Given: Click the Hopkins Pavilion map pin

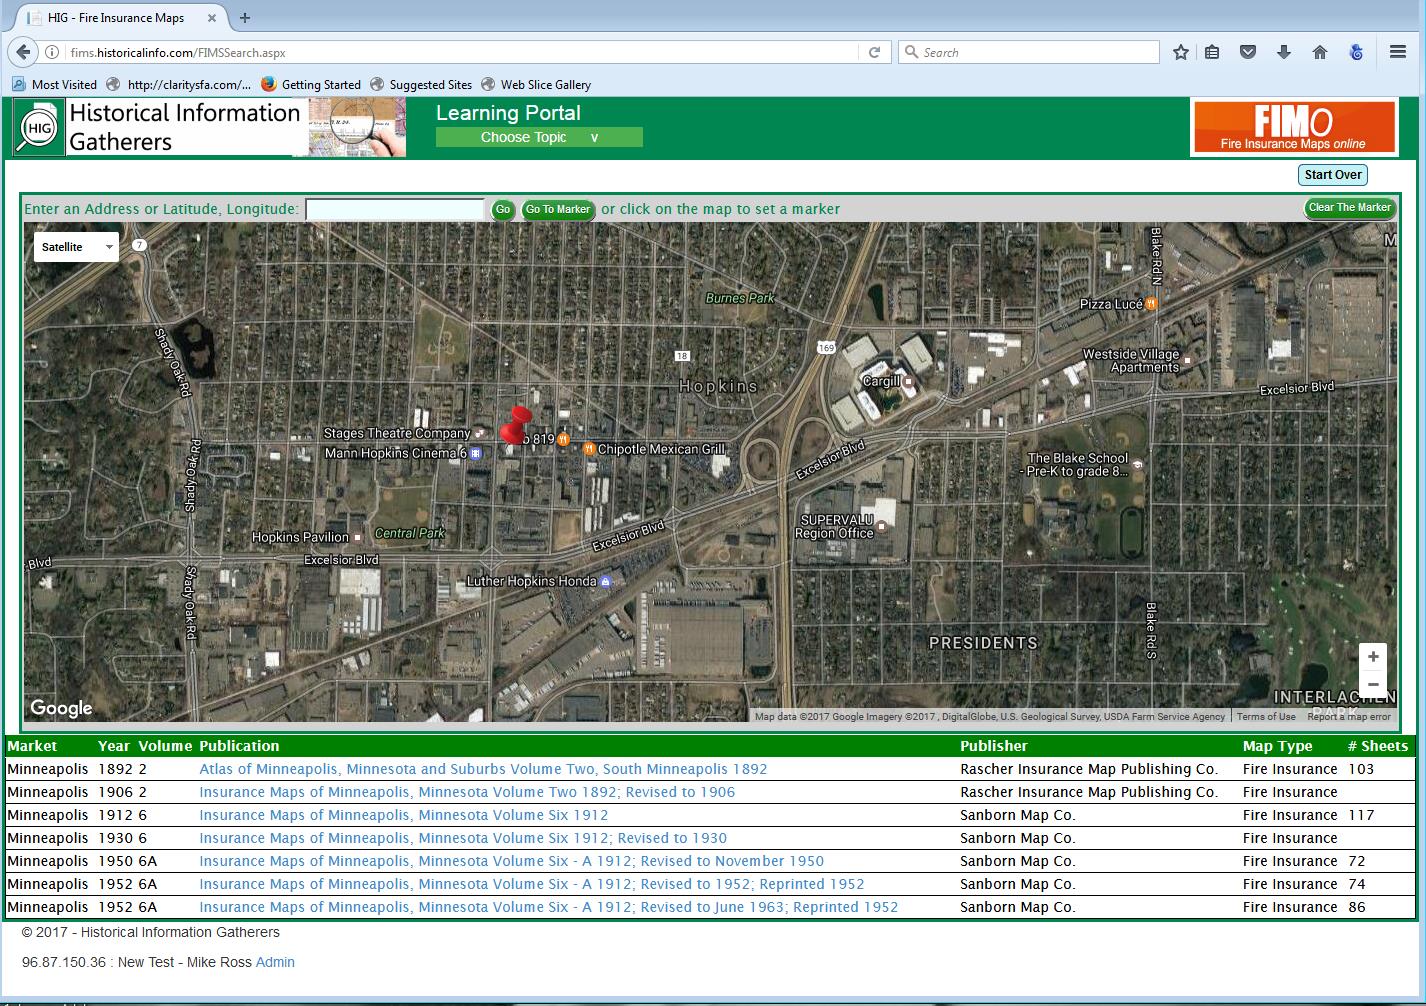Looking at the screenshot, I should (357, 537).
